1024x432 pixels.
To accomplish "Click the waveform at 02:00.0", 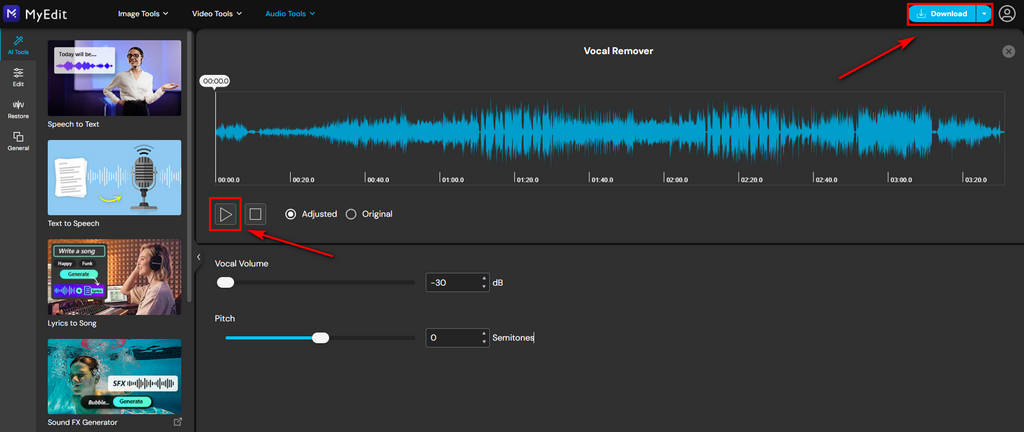I will coord(665,132).
